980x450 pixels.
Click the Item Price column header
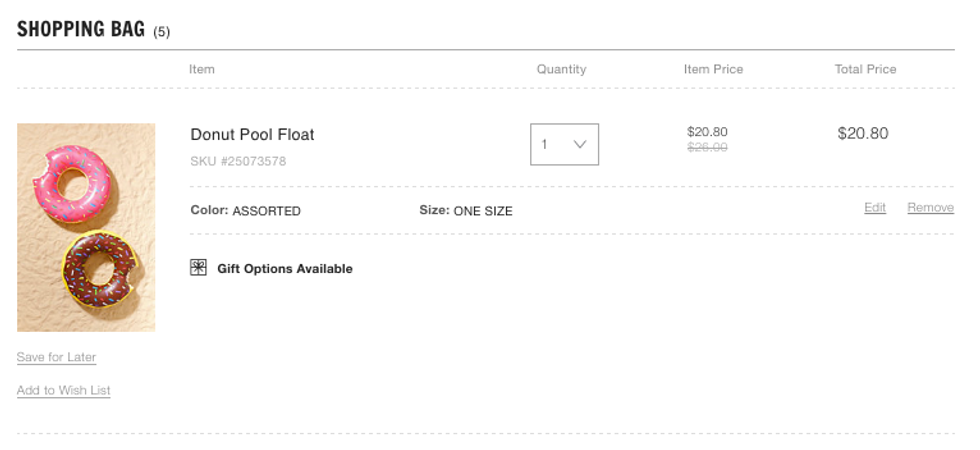[x=713, y=69]
